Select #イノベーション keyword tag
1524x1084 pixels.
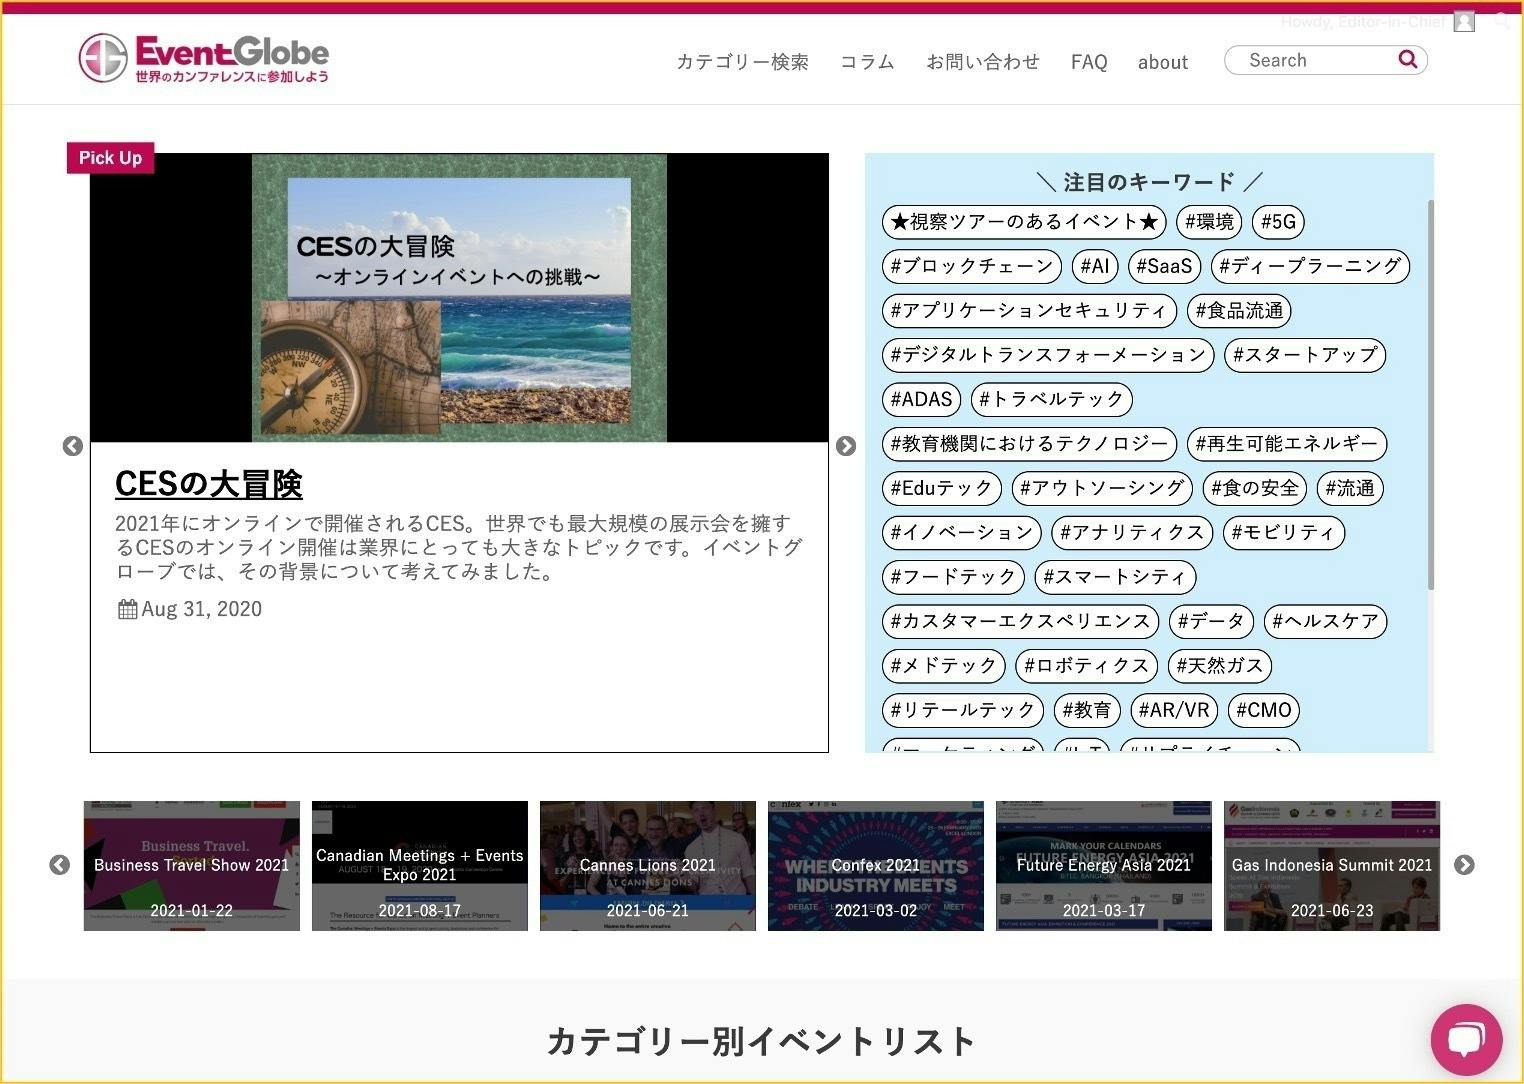(961, 533)
